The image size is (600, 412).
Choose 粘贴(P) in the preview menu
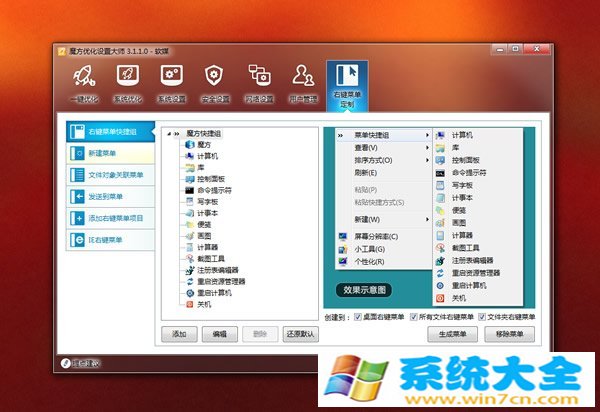366,190
